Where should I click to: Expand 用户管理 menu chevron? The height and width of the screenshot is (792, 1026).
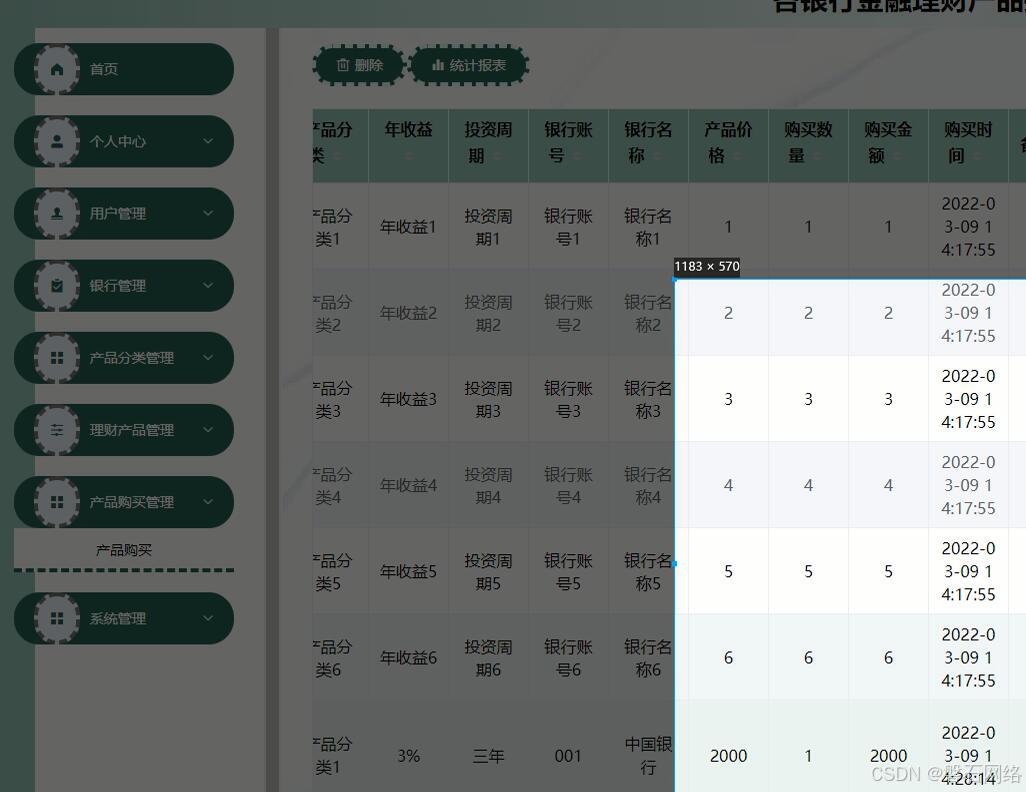pyautogui.click(x=208, y=213)
